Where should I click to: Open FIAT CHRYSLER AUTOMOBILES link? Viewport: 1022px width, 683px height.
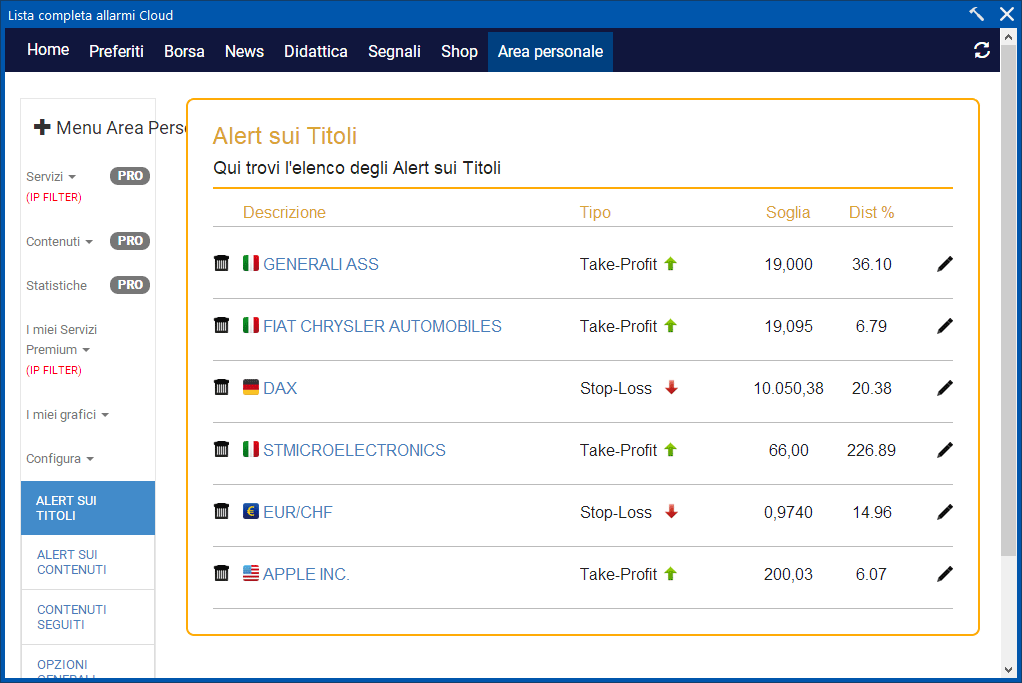click(383, 326)
